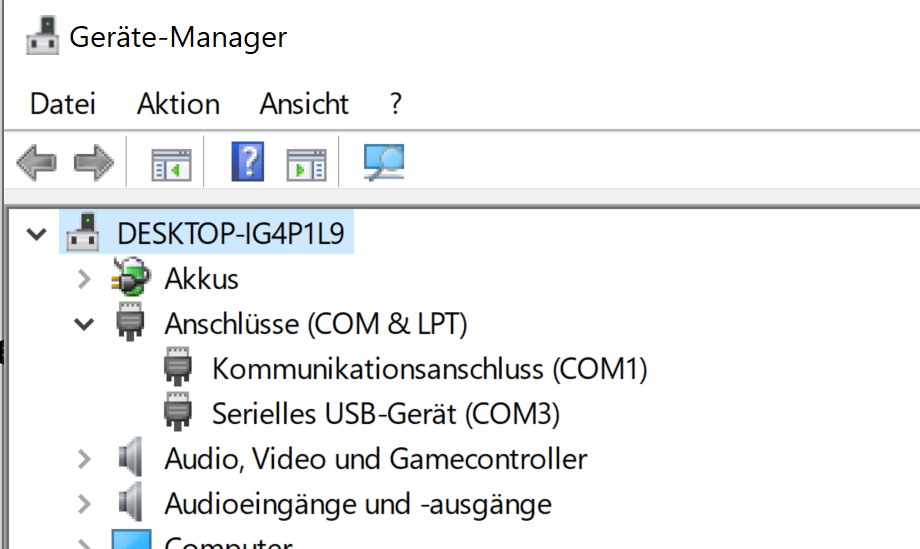The image size is (920, 549).
Task: Open the Datei menu
Action: point(63,104)
